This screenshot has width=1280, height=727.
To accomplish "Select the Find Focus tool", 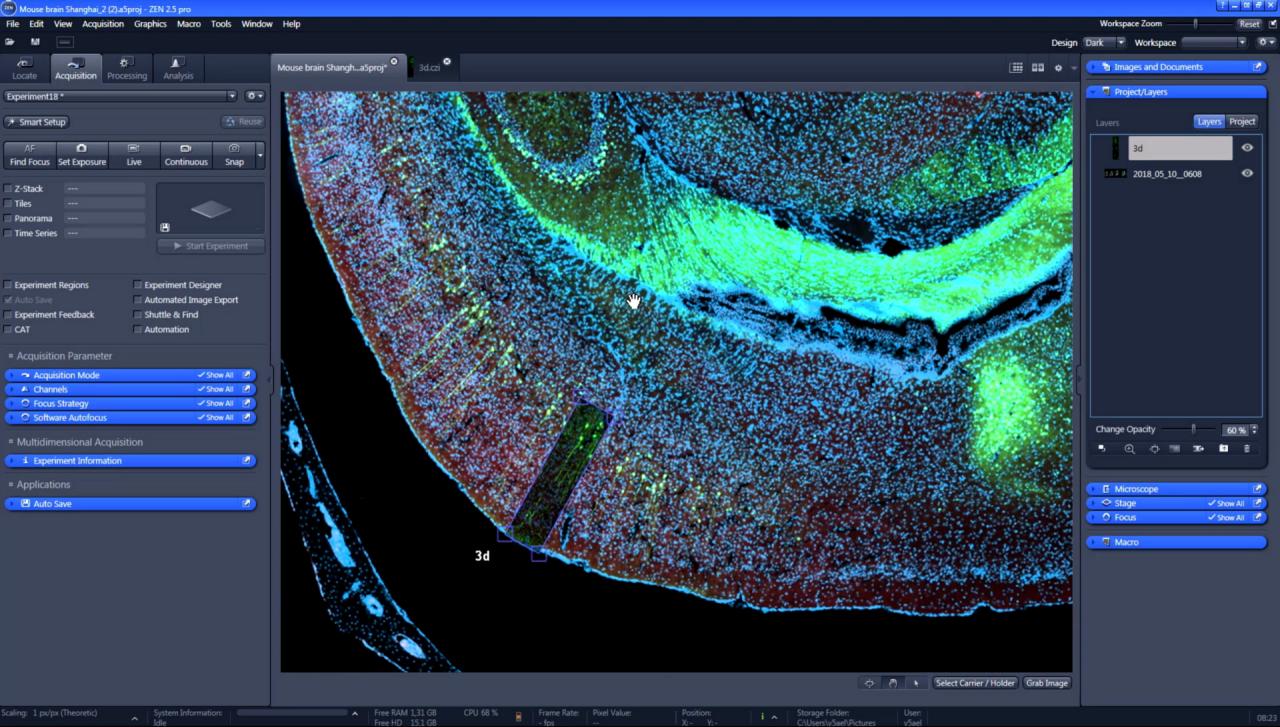I will coord(29,155).
